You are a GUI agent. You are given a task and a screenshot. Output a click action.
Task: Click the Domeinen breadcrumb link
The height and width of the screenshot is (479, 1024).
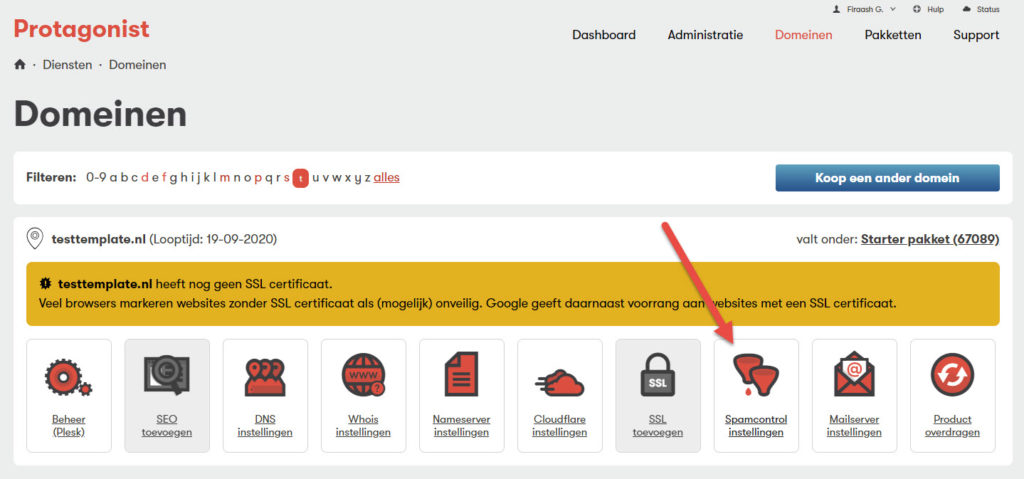click(137, 65)
